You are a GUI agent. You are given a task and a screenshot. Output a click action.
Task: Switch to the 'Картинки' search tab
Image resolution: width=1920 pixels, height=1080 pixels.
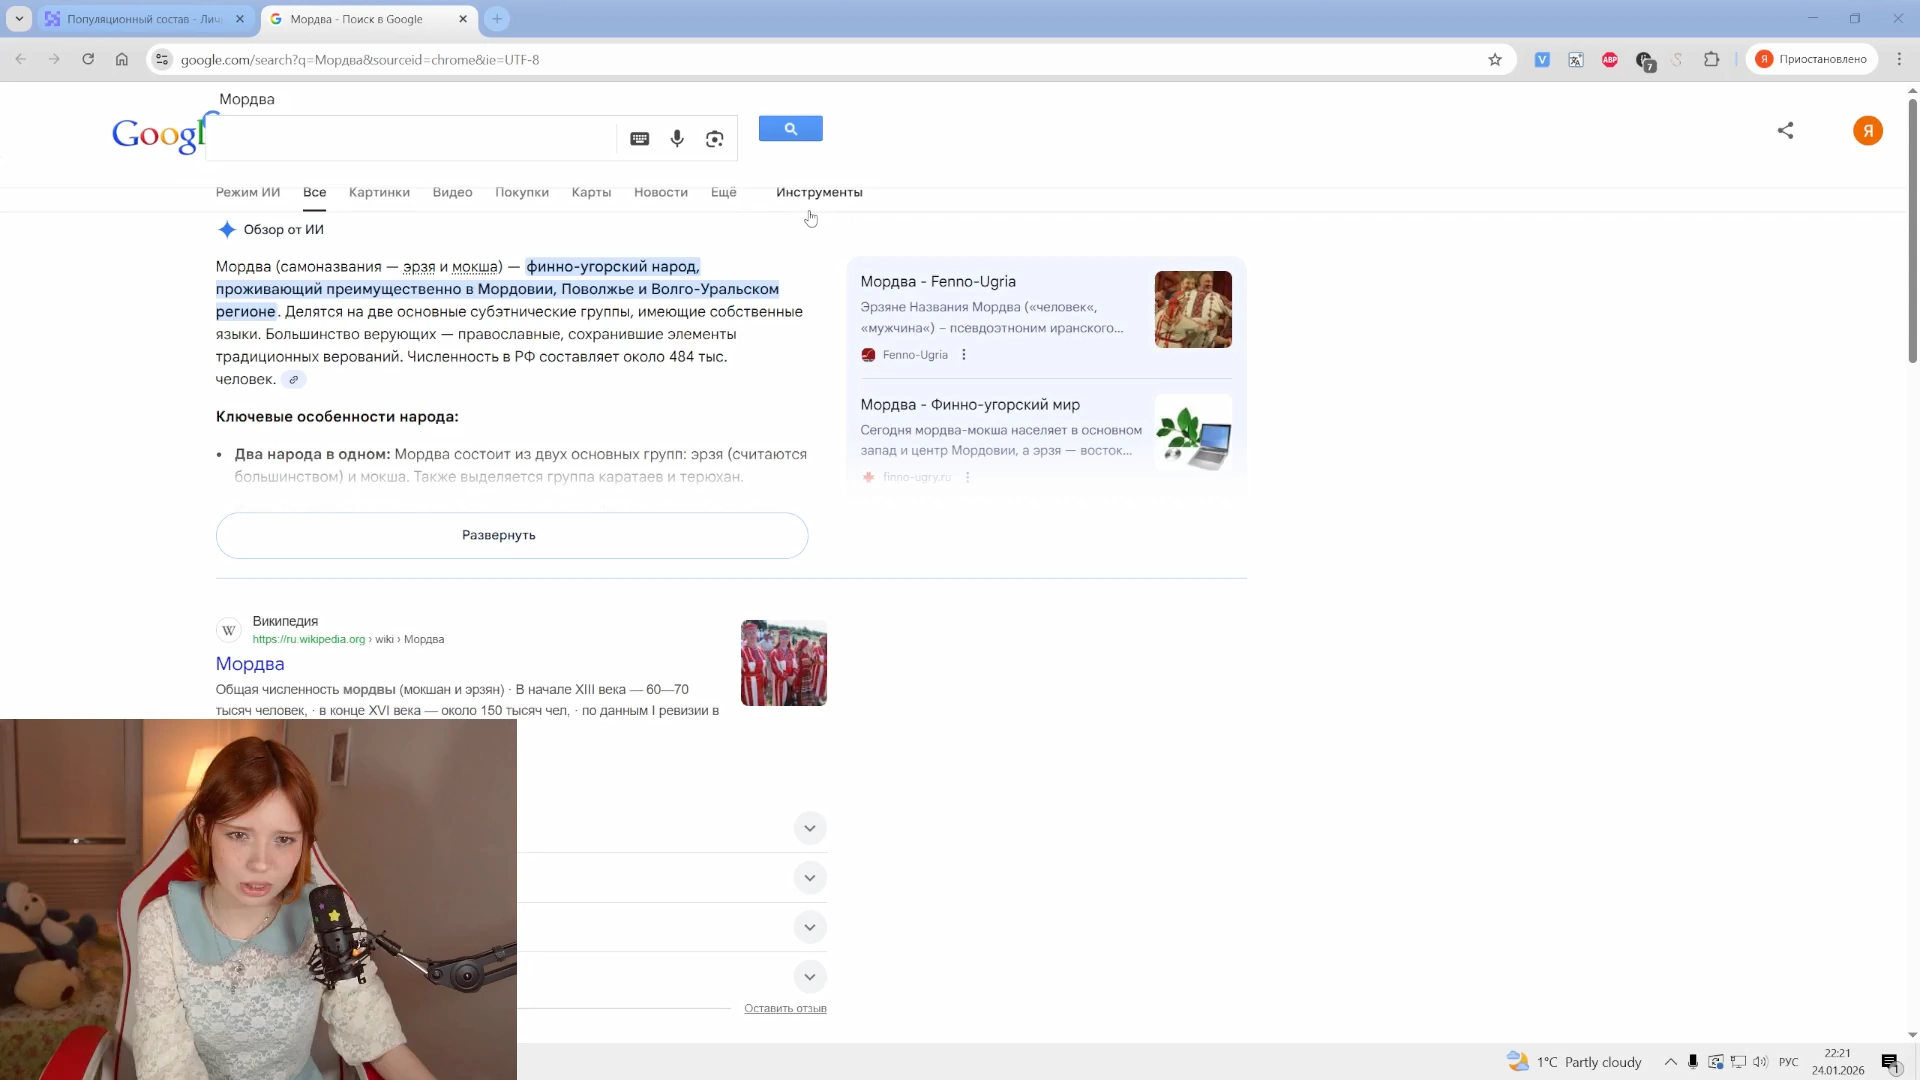tap(379, 192)
